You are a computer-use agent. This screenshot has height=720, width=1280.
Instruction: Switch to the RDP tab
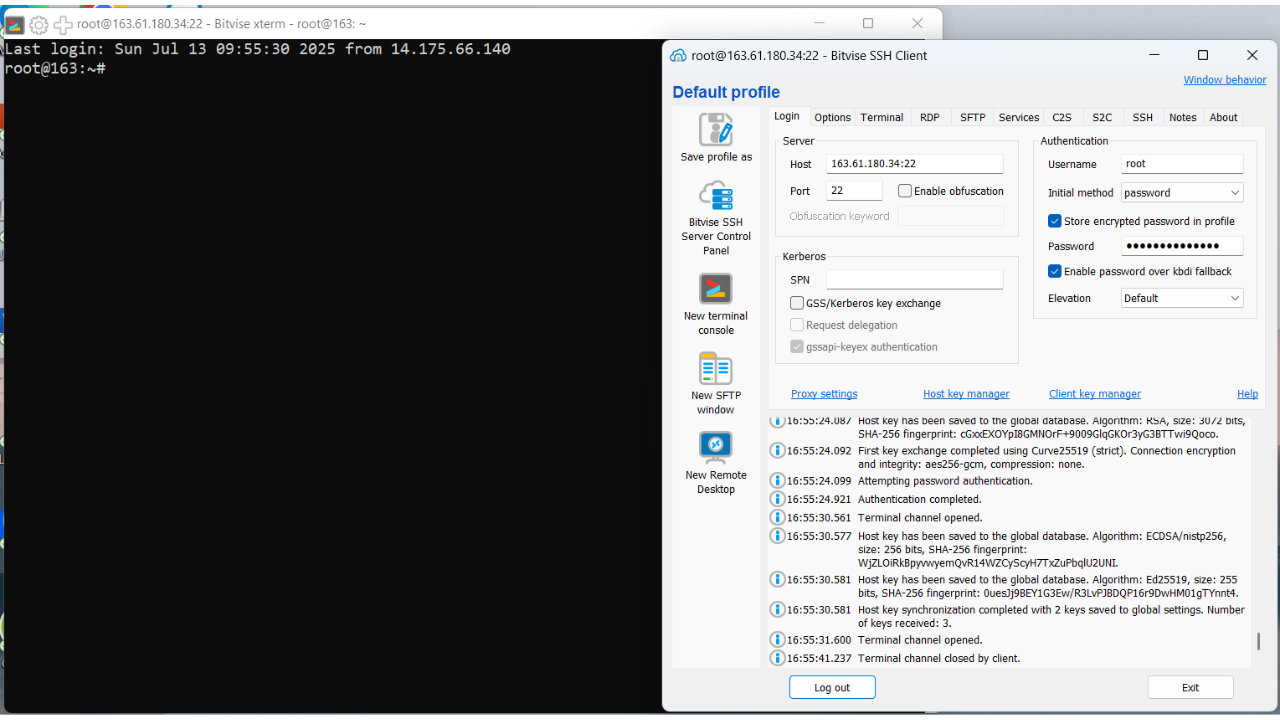pyautogui.click(x=930, y=117)
